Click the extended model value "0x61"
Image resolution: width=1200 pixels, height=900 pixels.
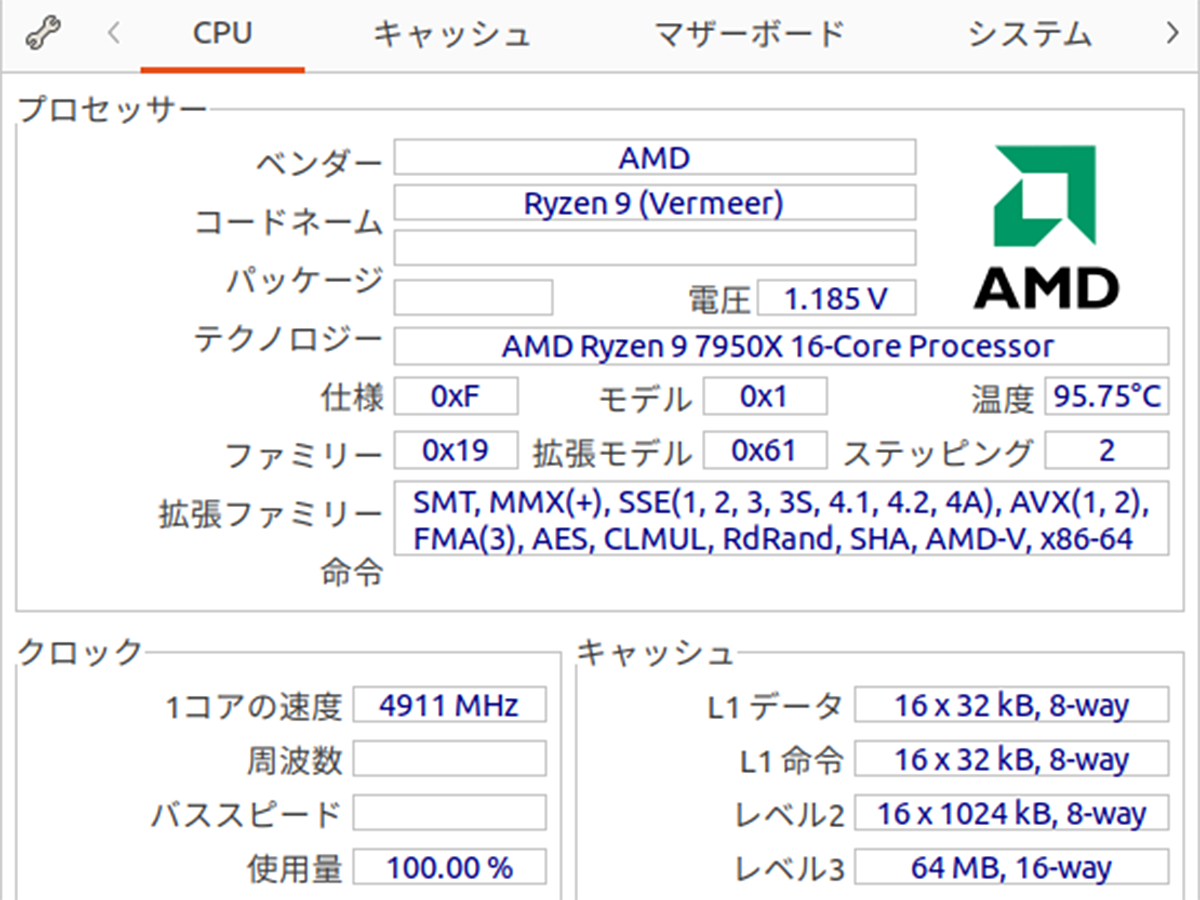tap(765, 450)
